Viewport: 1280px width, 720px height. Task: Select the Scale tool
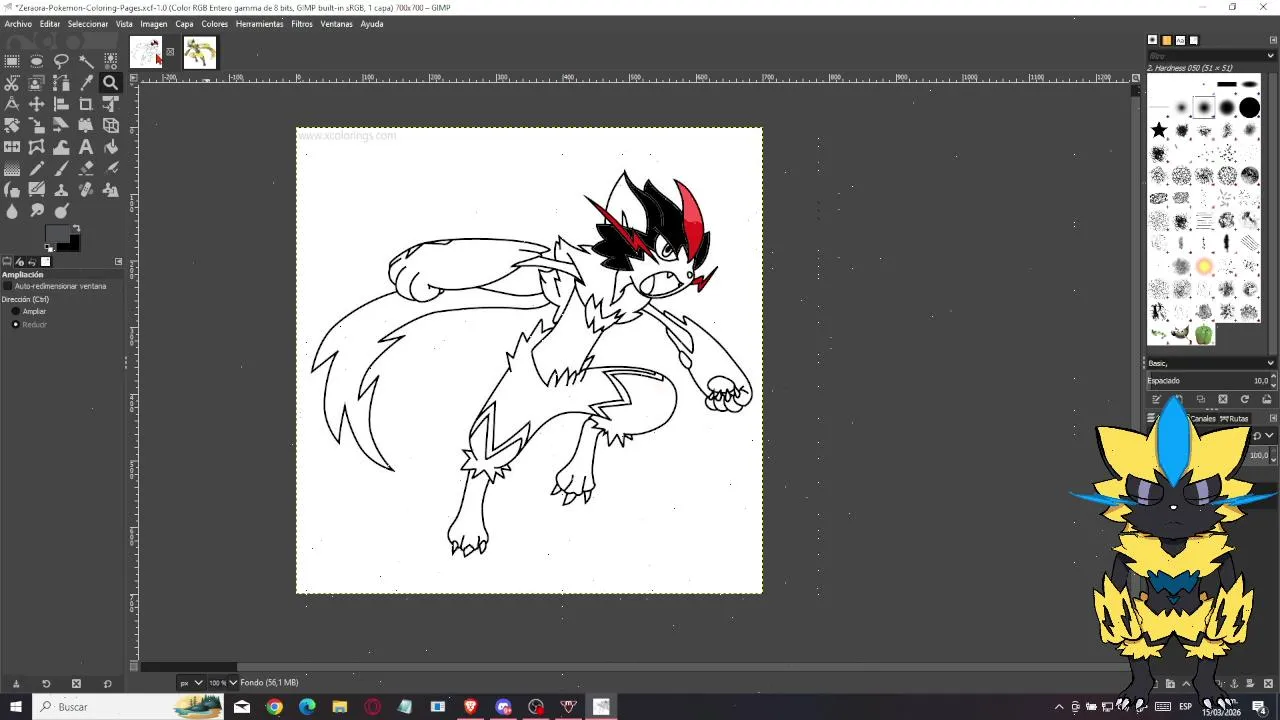[x=37, y=126]
